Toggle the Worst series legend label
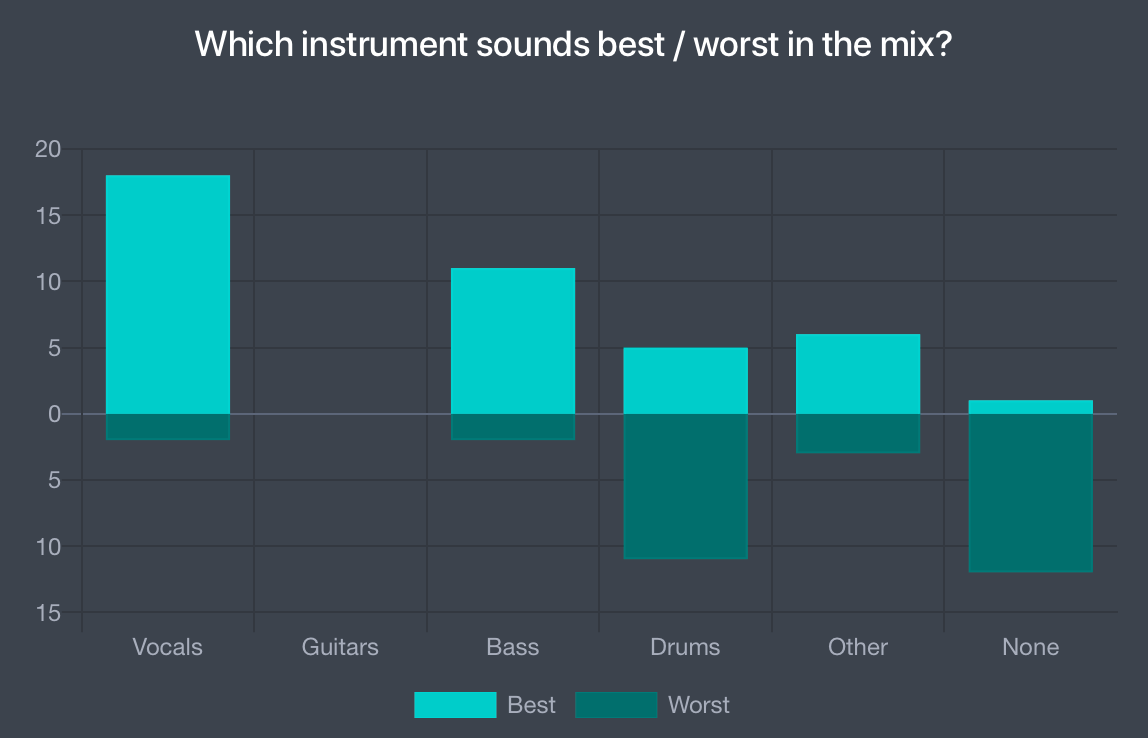This screenshot has height=738, width=1148. tap(698, 705)
